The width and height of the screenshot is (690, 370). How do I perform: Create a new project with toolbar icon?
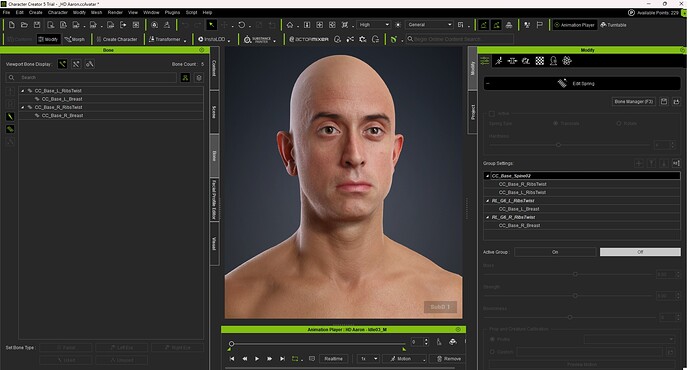[11, 25]
